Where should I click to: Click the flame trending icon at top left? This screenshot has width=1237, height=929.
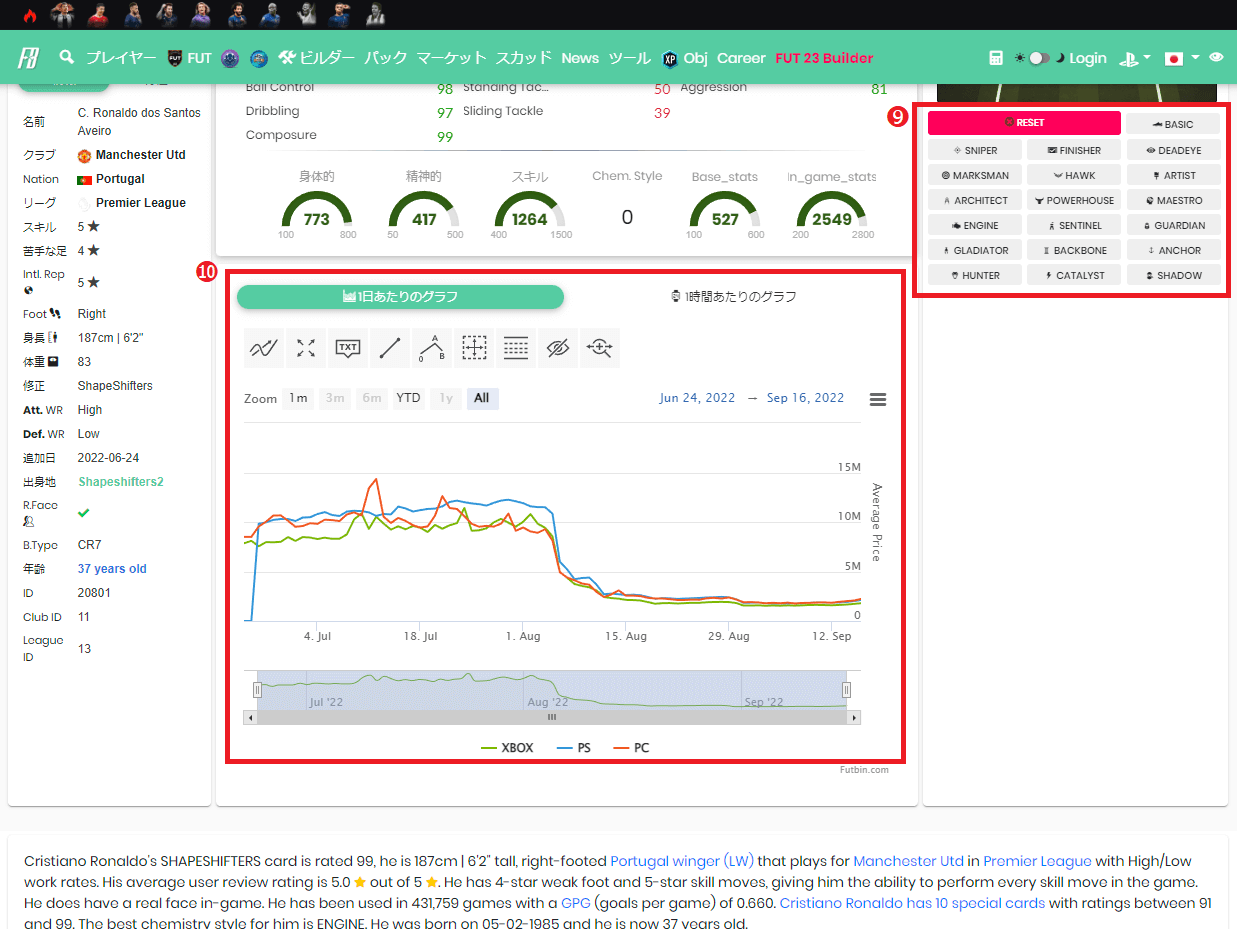pyautogui.click(x=30, y=15)
